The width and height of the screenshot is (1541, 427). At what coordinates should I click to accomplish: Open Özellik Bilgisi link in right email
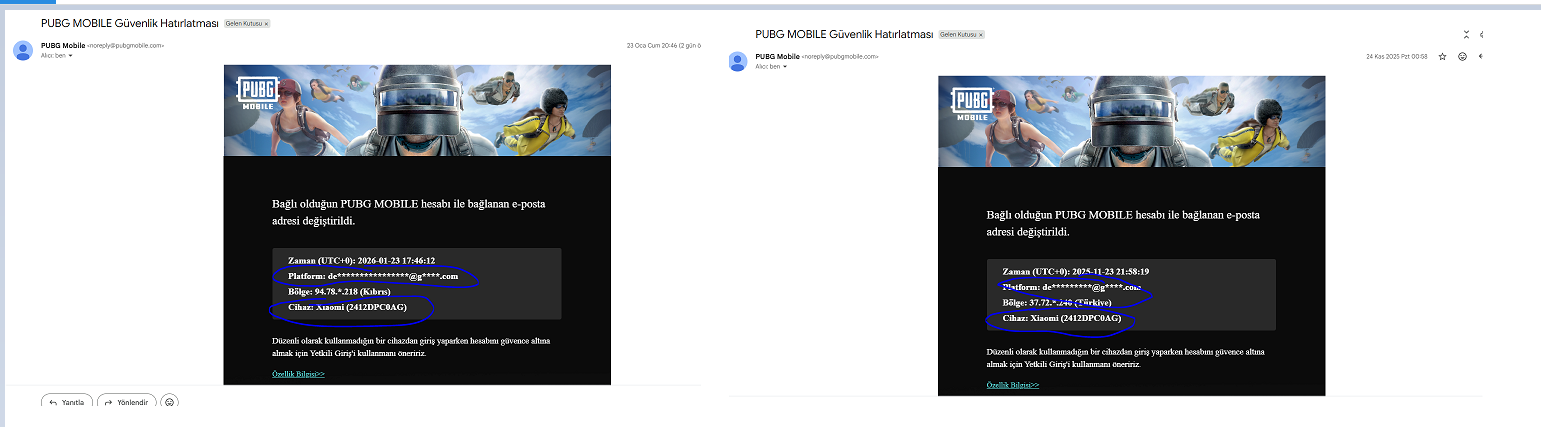click(x=1013, y=385)
